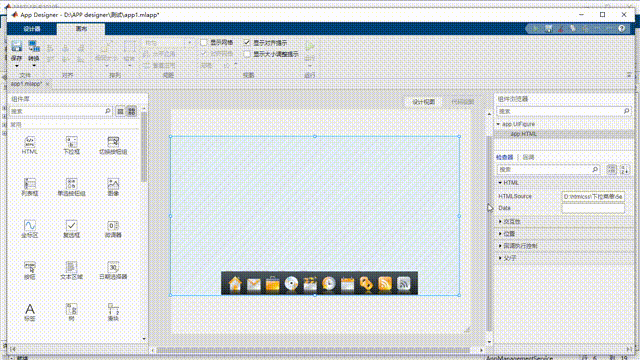
Task: Expand the Position (位置) section
Action: pos(500,234)
